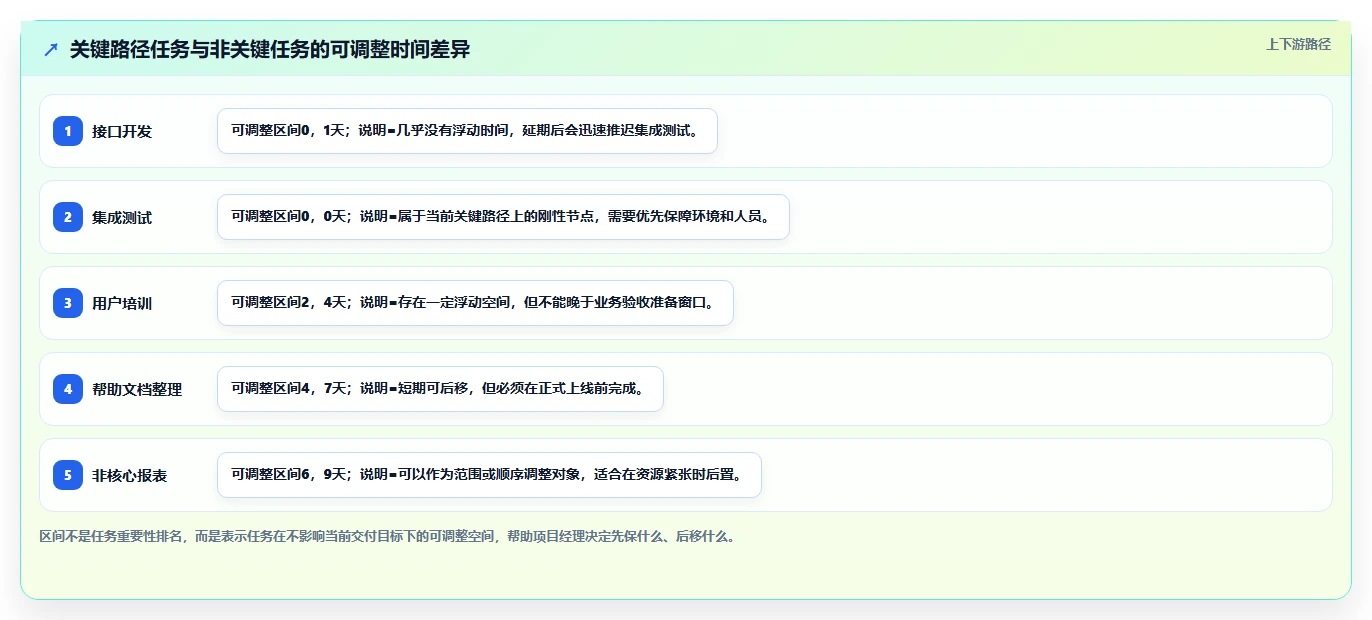Open the 可调整区间4，7天 description box
1372x620 pixels.
[x=440, y=389]
